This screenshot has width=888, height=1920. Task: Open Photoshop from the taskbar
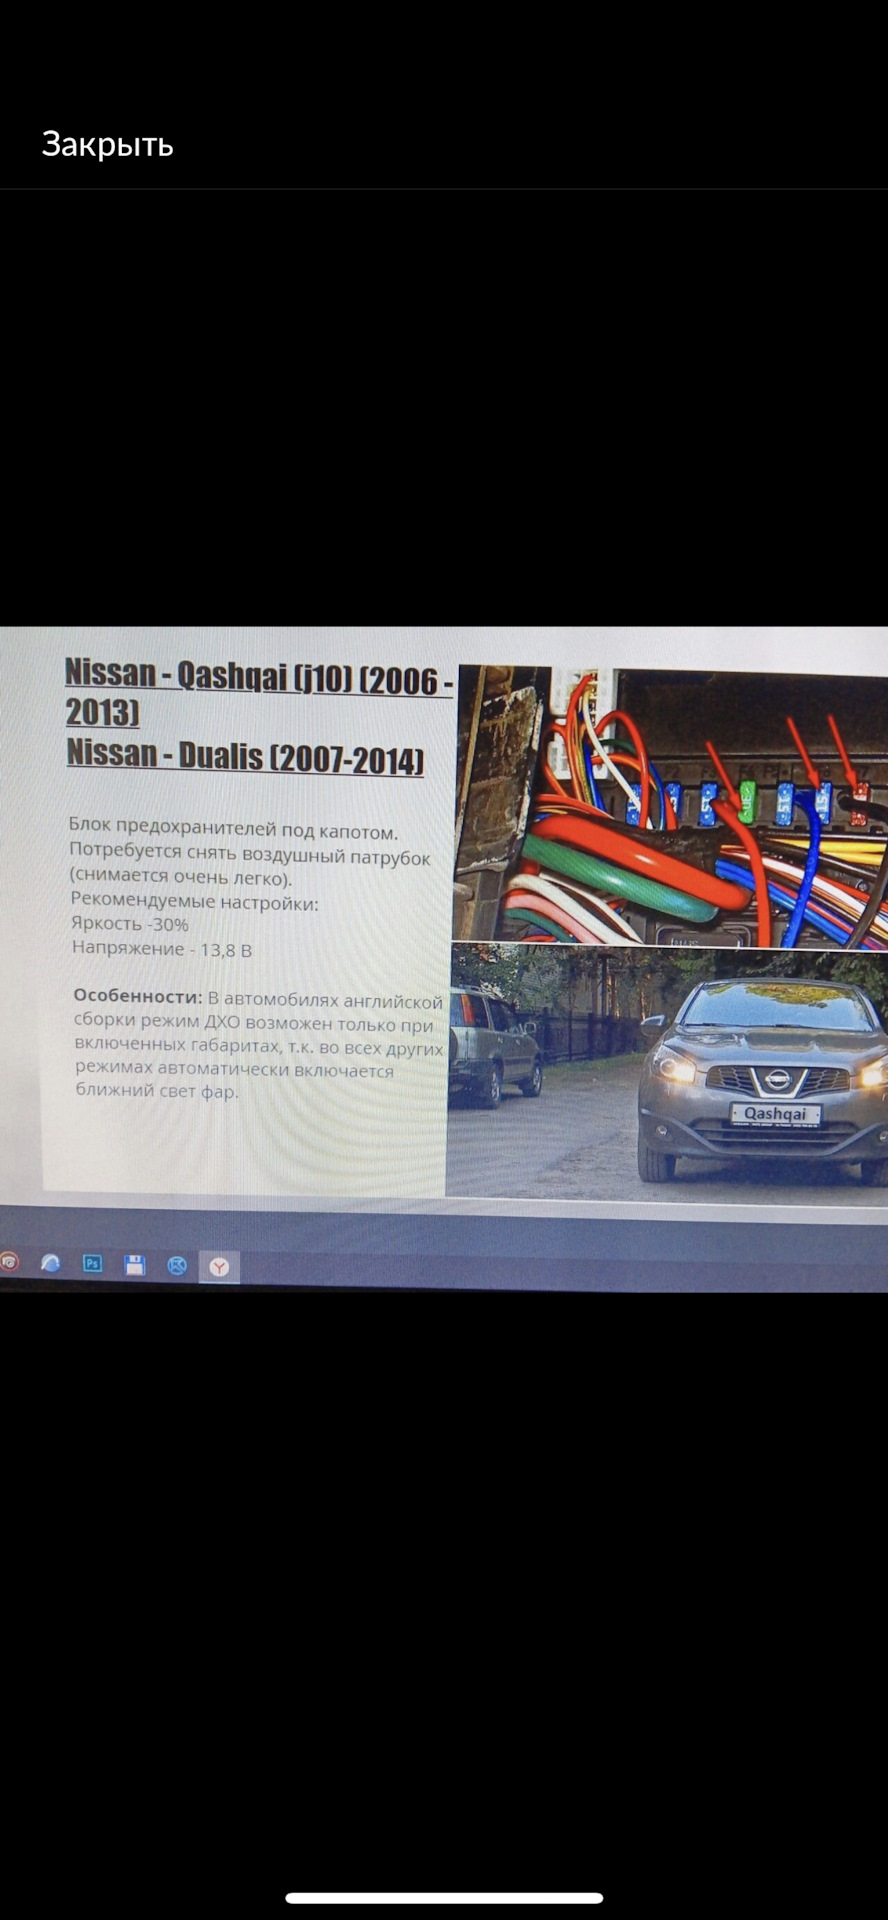point(92,1264)
